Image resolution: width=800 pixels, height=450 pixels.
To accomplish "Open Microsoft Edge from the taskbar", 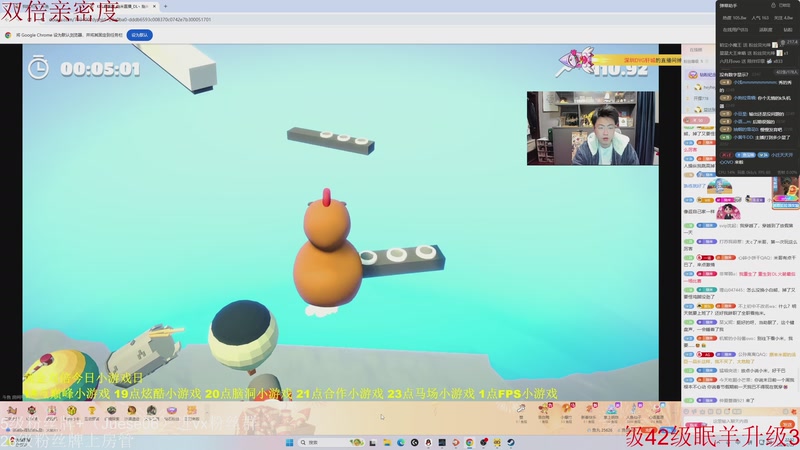I will coord(401,442).
